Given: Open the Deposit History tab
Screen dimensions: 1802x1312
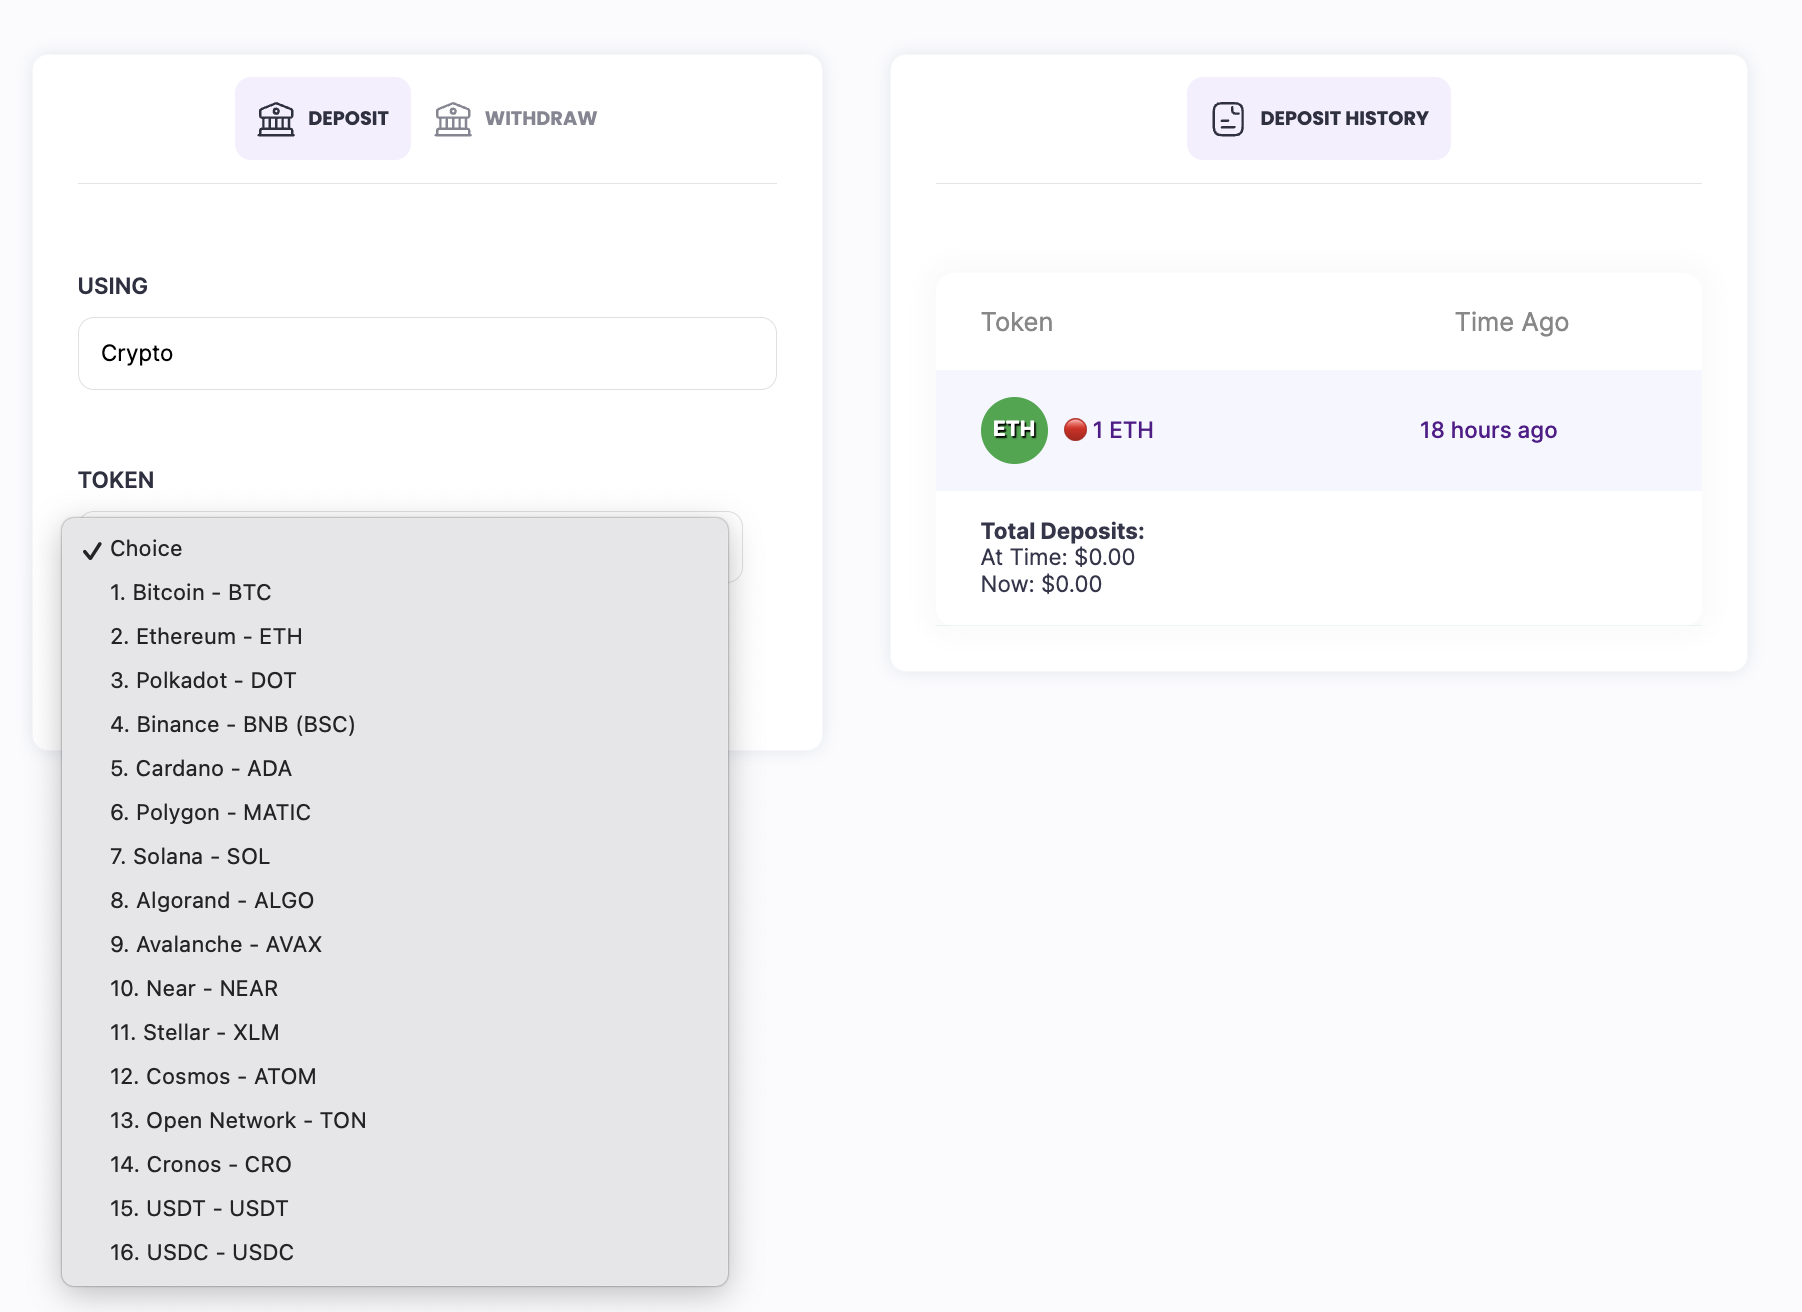Looking at the screenshot, I should pyautogui.click(x=1318, y=118).
